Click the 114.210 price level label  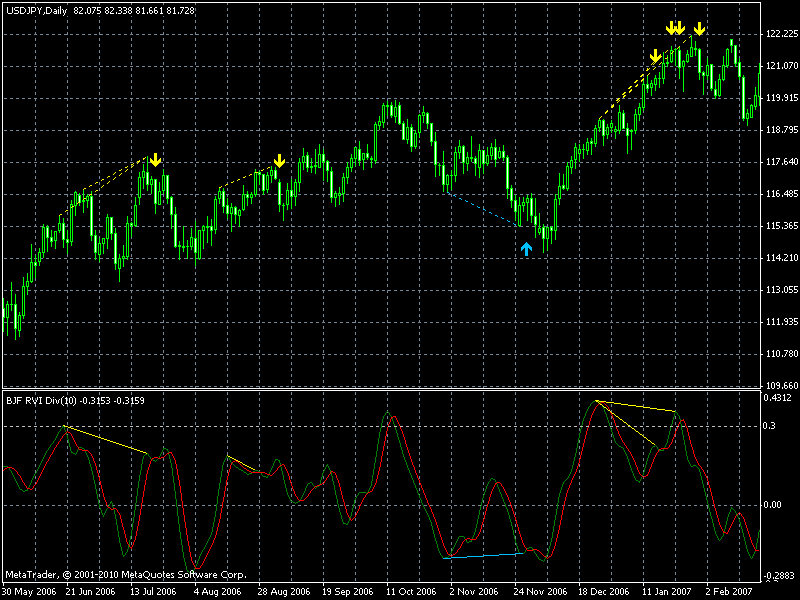tap(782, 258)
